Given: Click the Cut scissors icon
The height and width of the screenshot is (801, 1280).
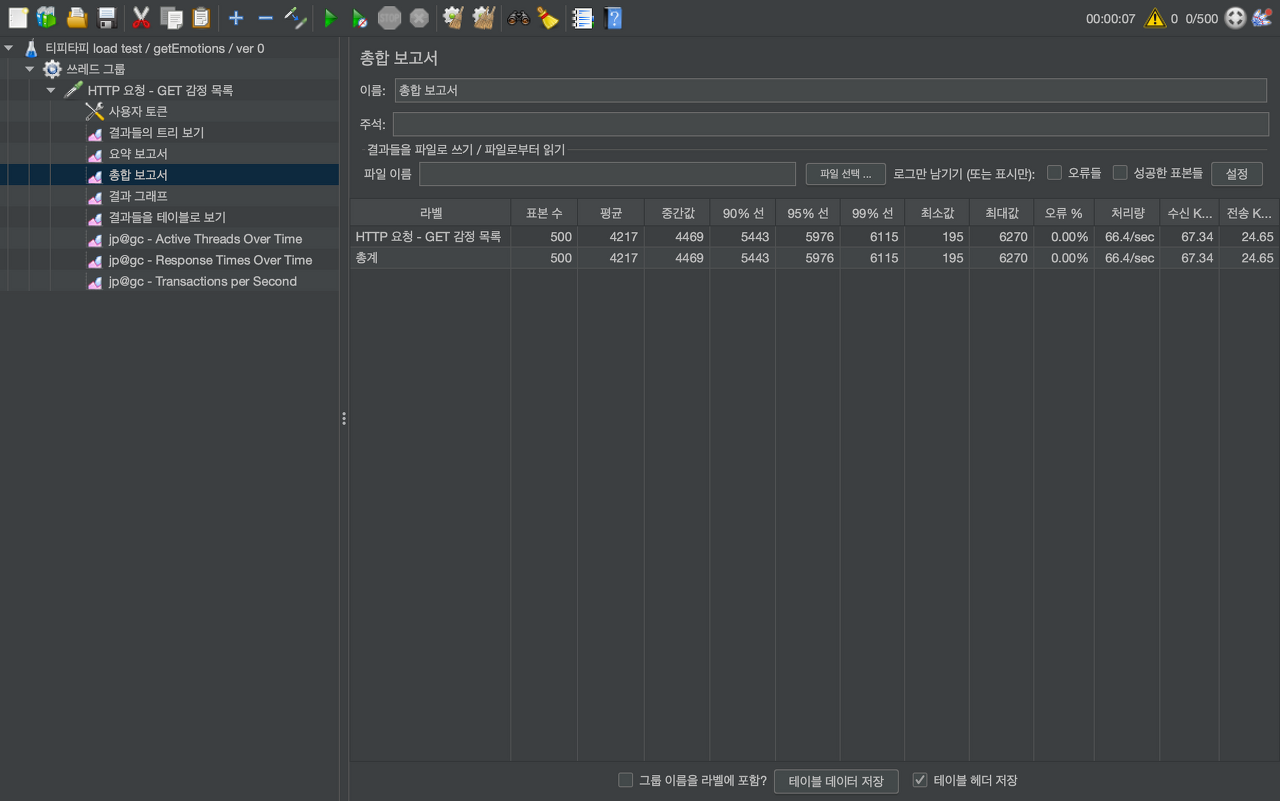Looking at the screenshot, I should [x=141, y=17].
